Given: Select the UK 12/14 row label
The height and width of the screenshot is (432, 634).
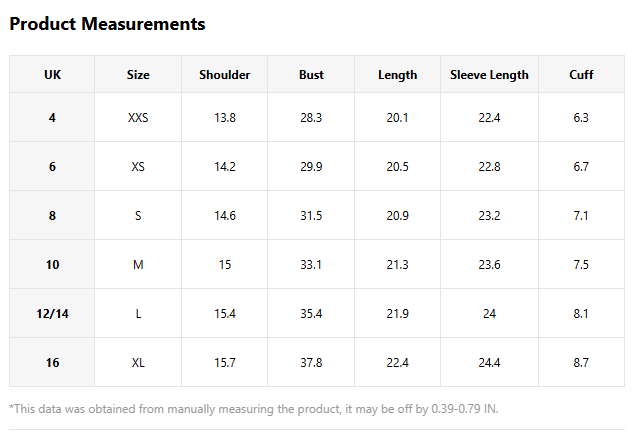Looking at the screenshot, I should (x=52, y=313).
